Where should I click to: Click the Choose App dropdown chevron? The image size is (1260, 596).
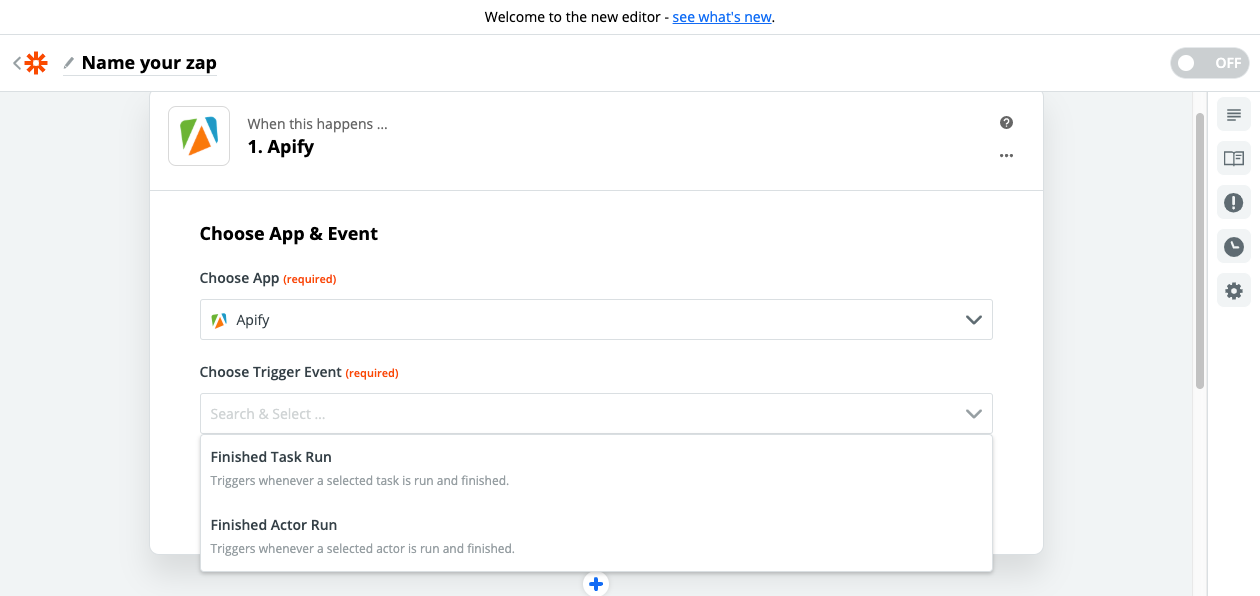click(x=973, y=320)
